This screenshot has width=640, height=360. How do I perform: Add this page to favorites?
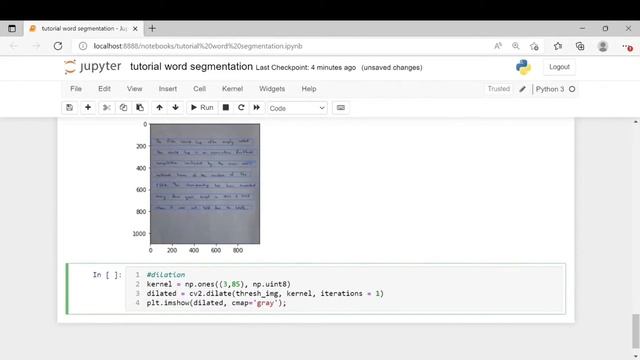(534, 46)
